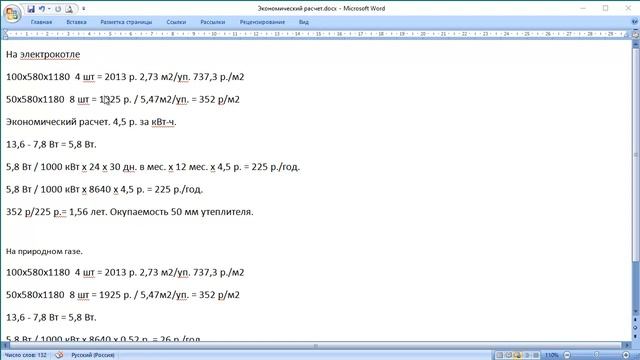Click the horizontal scrollbar right arrow
Screen dimensions: 640x360
[628, 345]
